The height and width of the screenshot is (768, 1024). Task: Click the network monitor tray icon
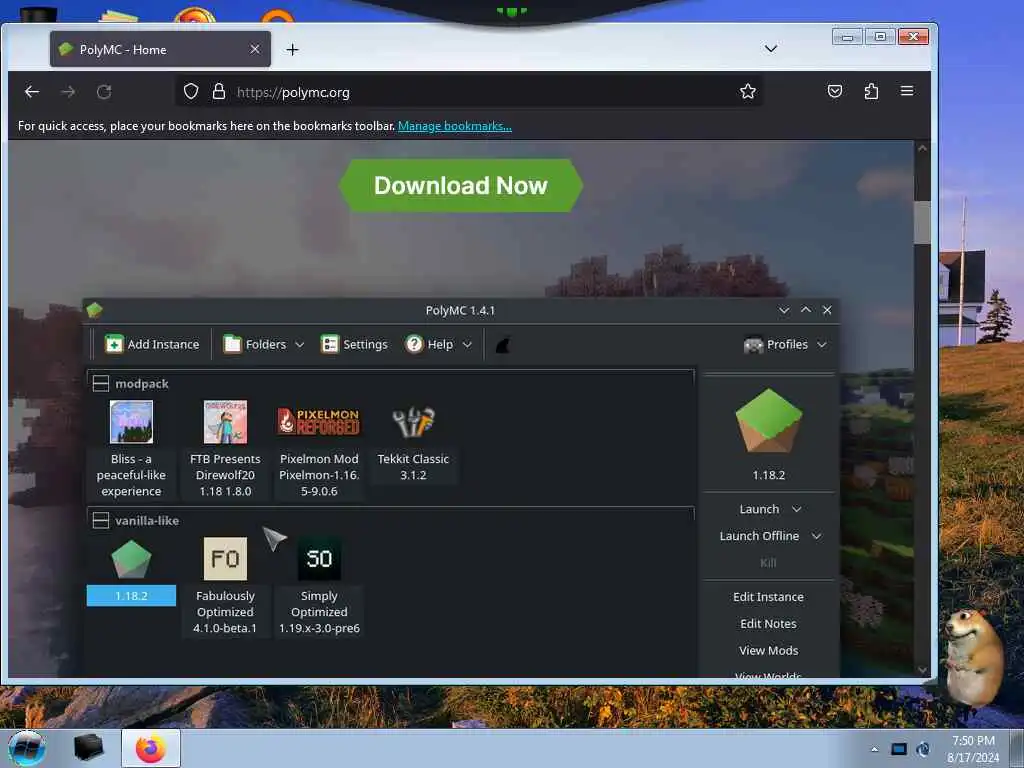tap(899, 749)
